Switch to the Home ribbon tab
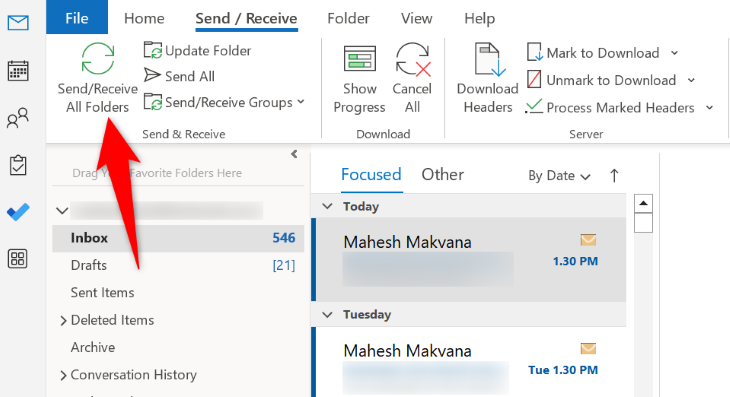This screenshot has height=397, width=730. coord(144,18)
